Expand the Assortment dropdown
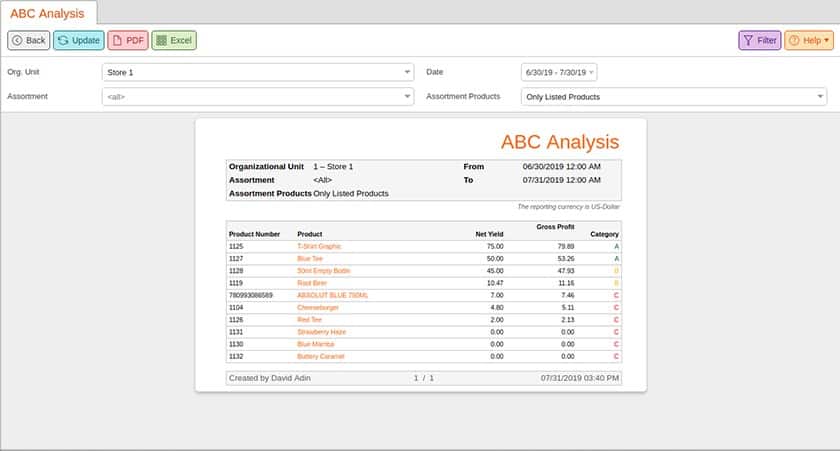Viewport: 840px width, 451px height. point(258,97)
